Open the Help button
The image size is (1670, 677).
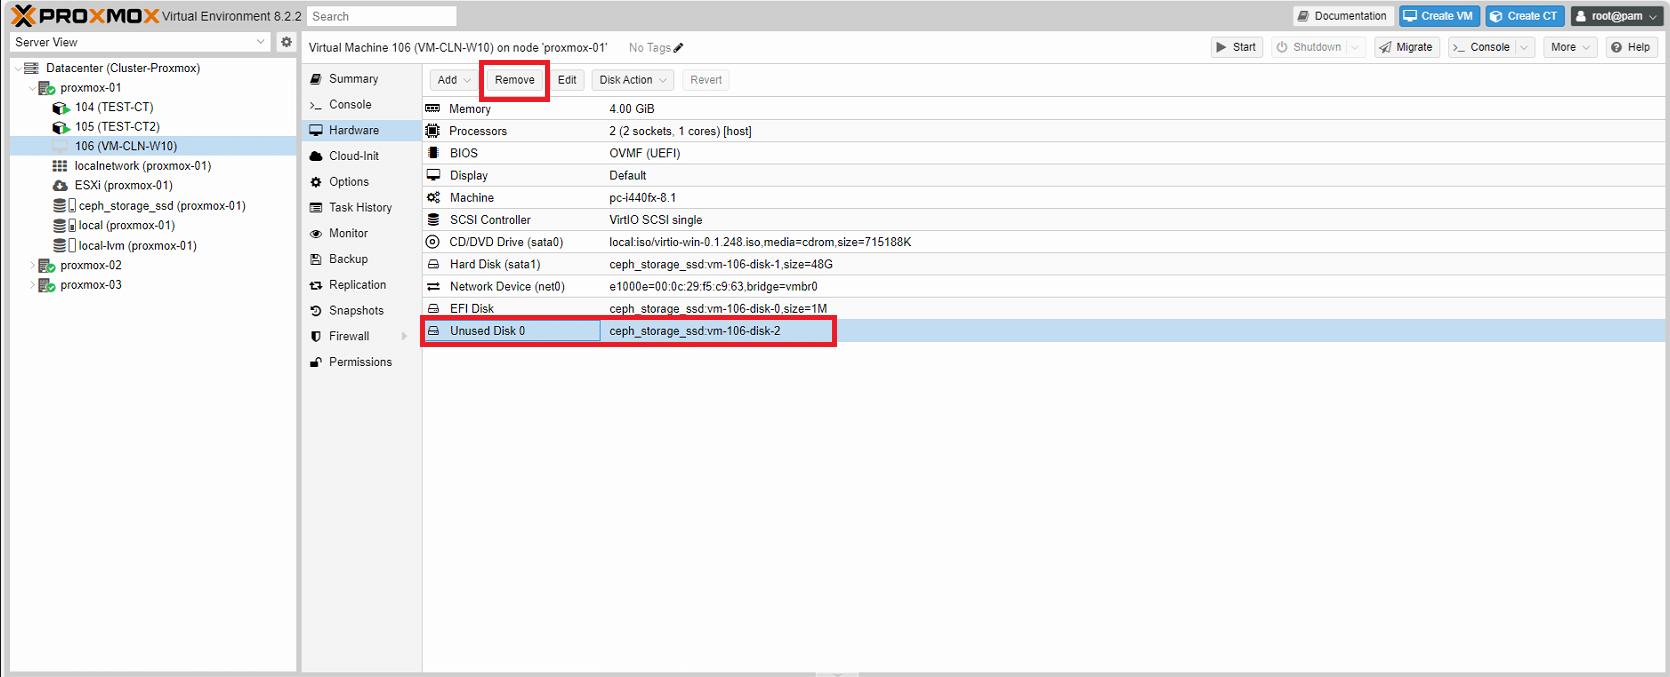point(1630,47)
